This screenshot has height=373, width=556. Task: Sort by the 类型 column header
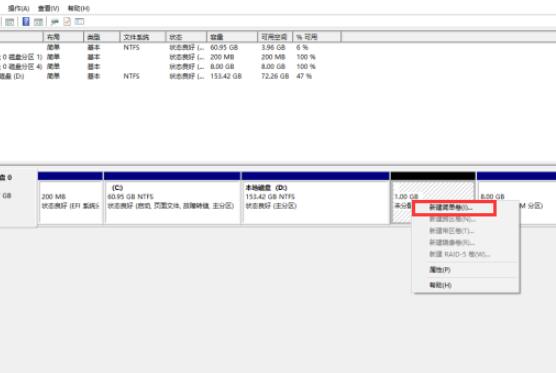[x=102, y=37]
